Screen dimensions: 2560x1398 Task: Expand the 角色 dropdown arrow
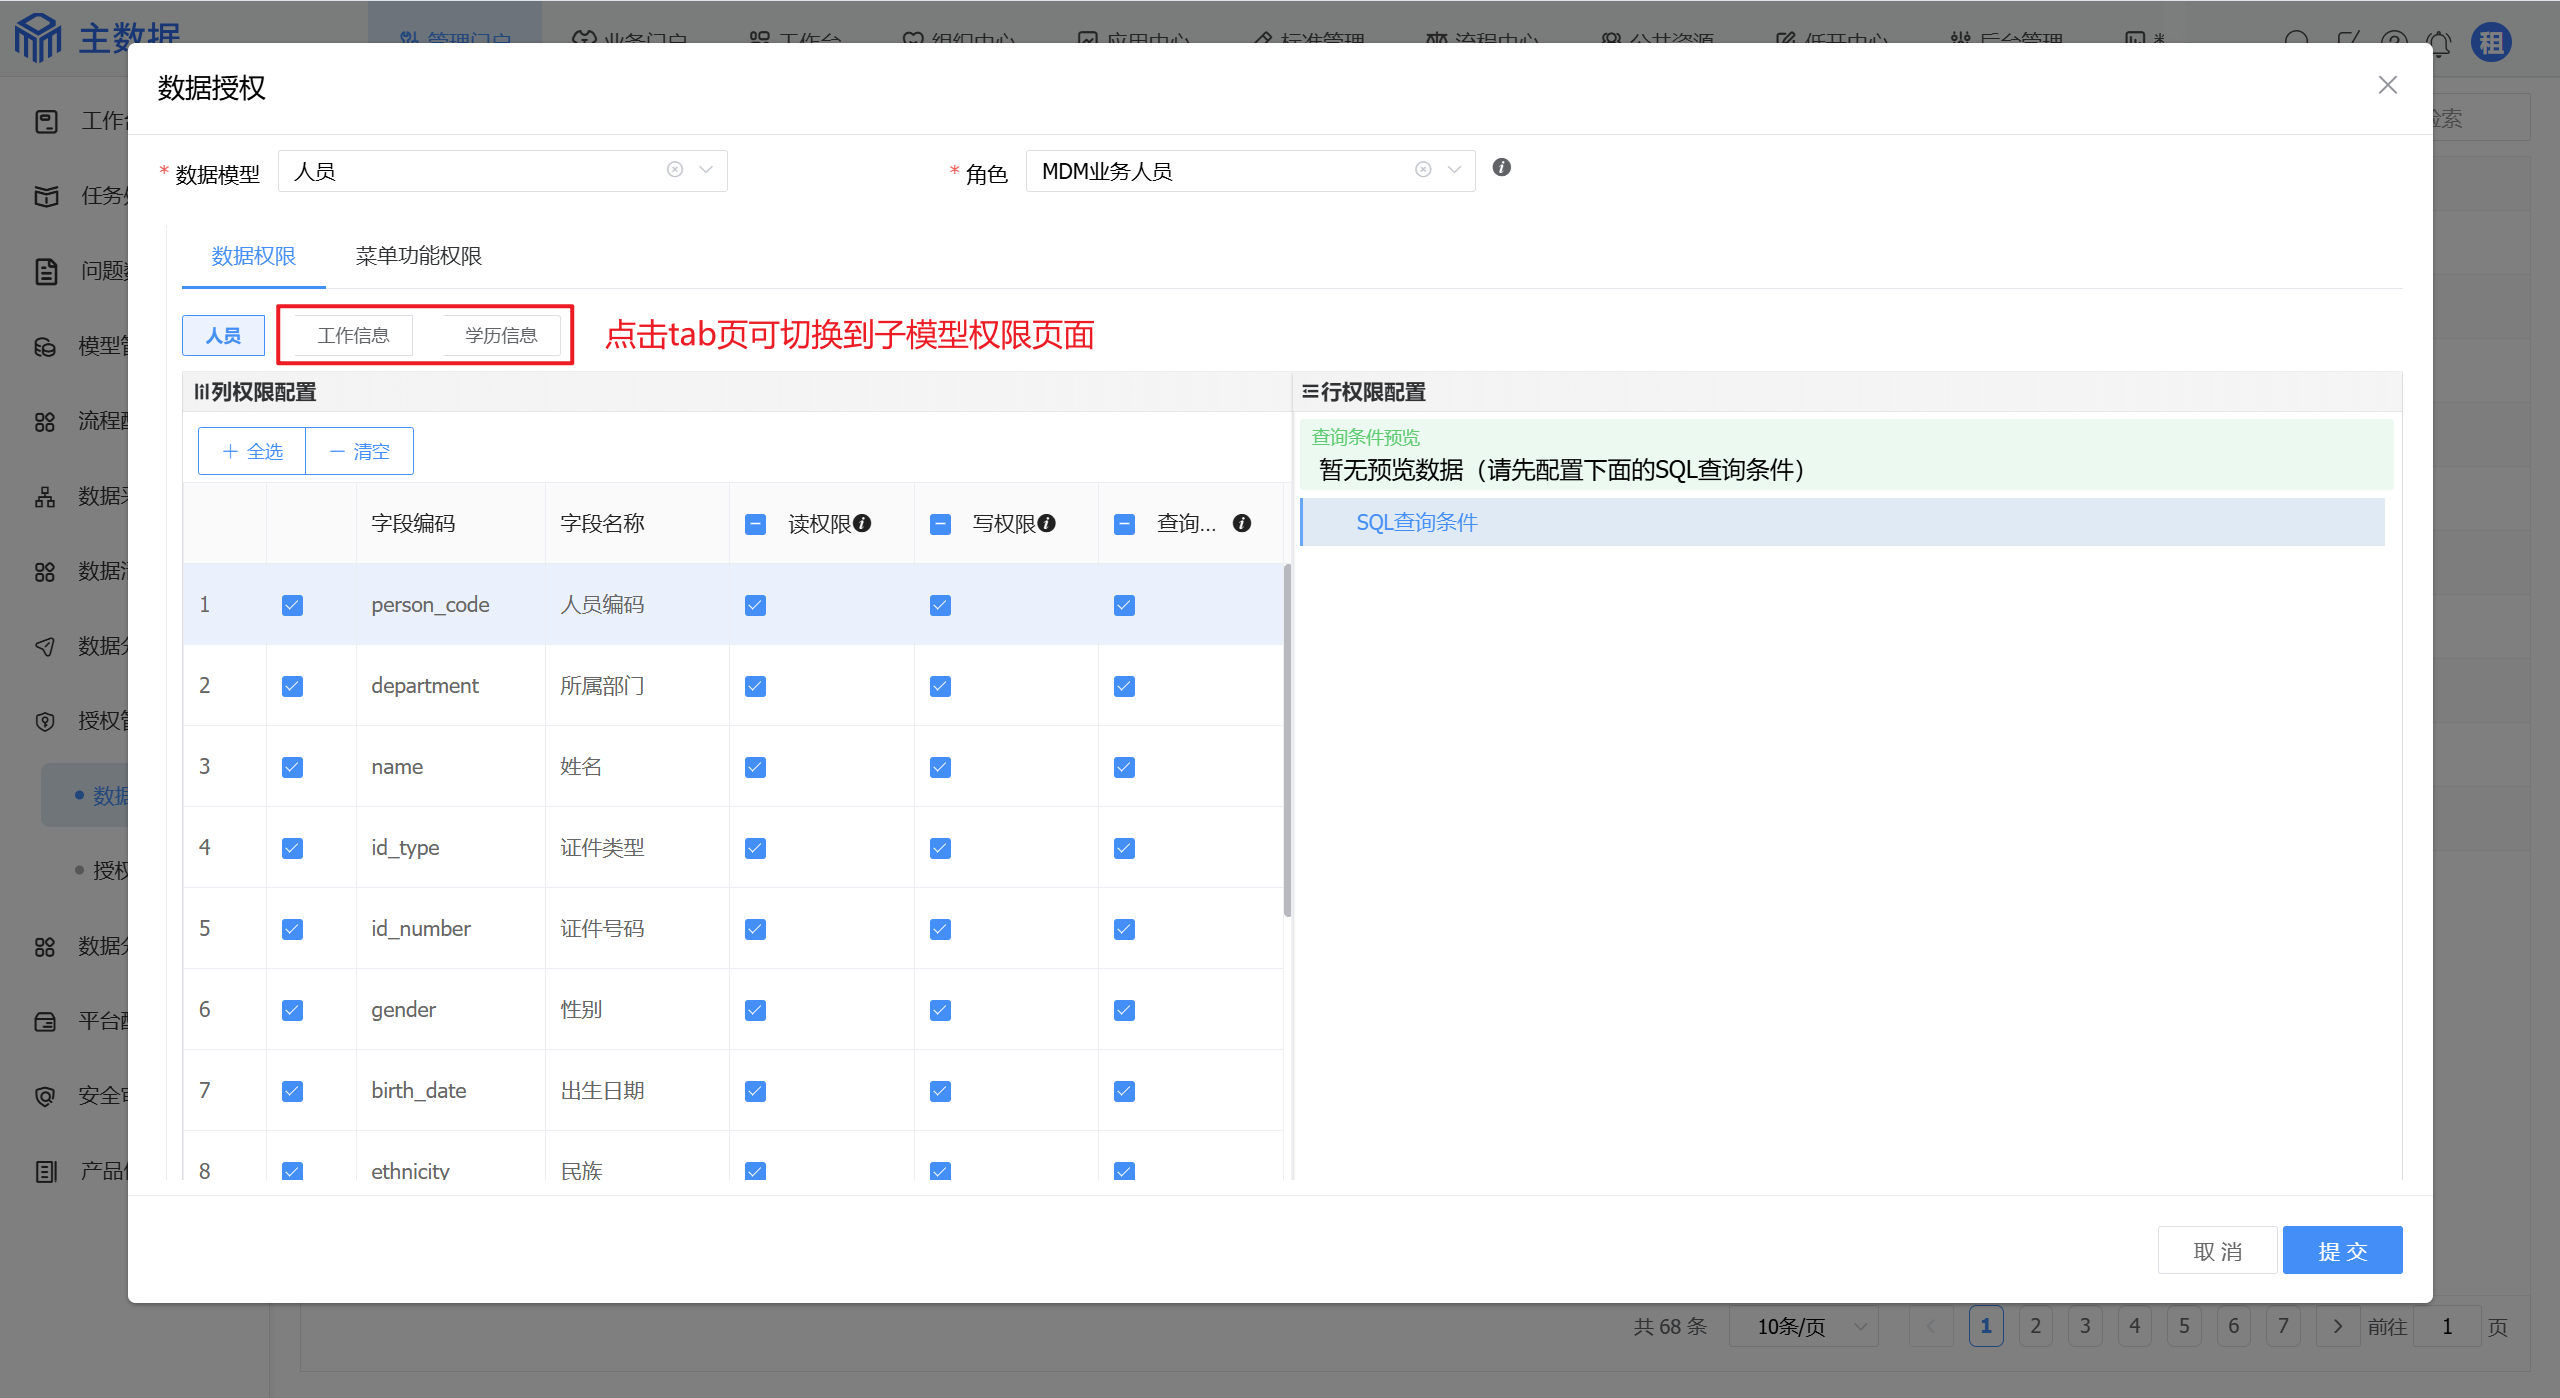[x=1454, y=170]
